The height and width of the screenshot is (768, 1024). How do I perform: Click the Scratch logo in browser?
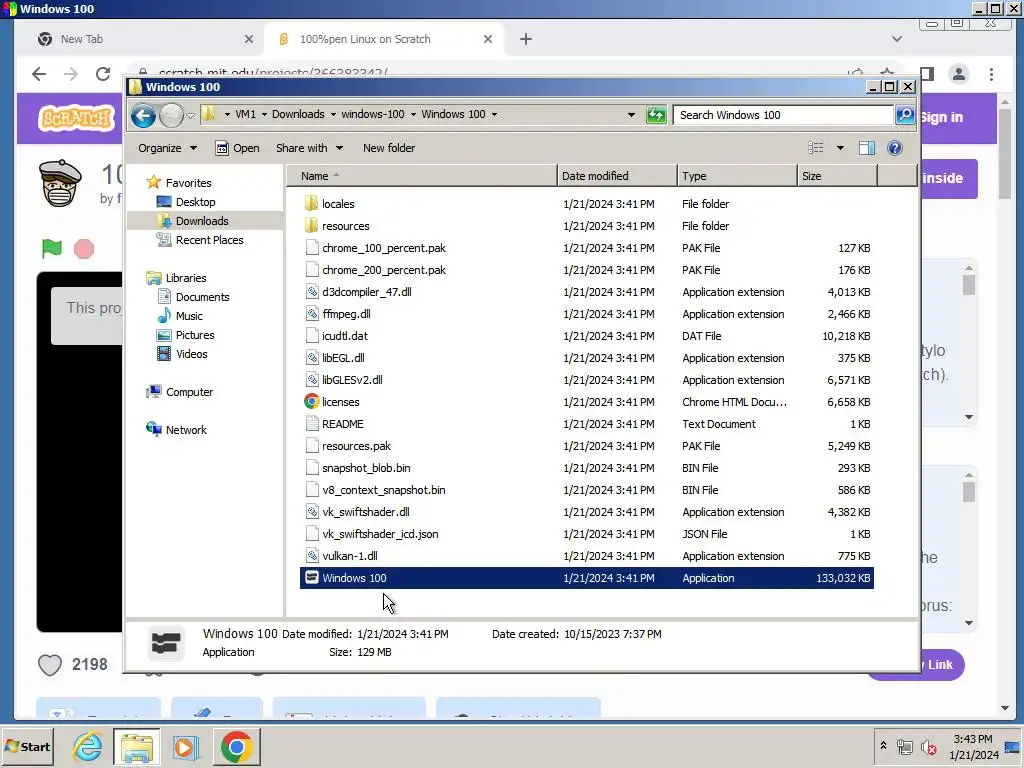[76, 119]
